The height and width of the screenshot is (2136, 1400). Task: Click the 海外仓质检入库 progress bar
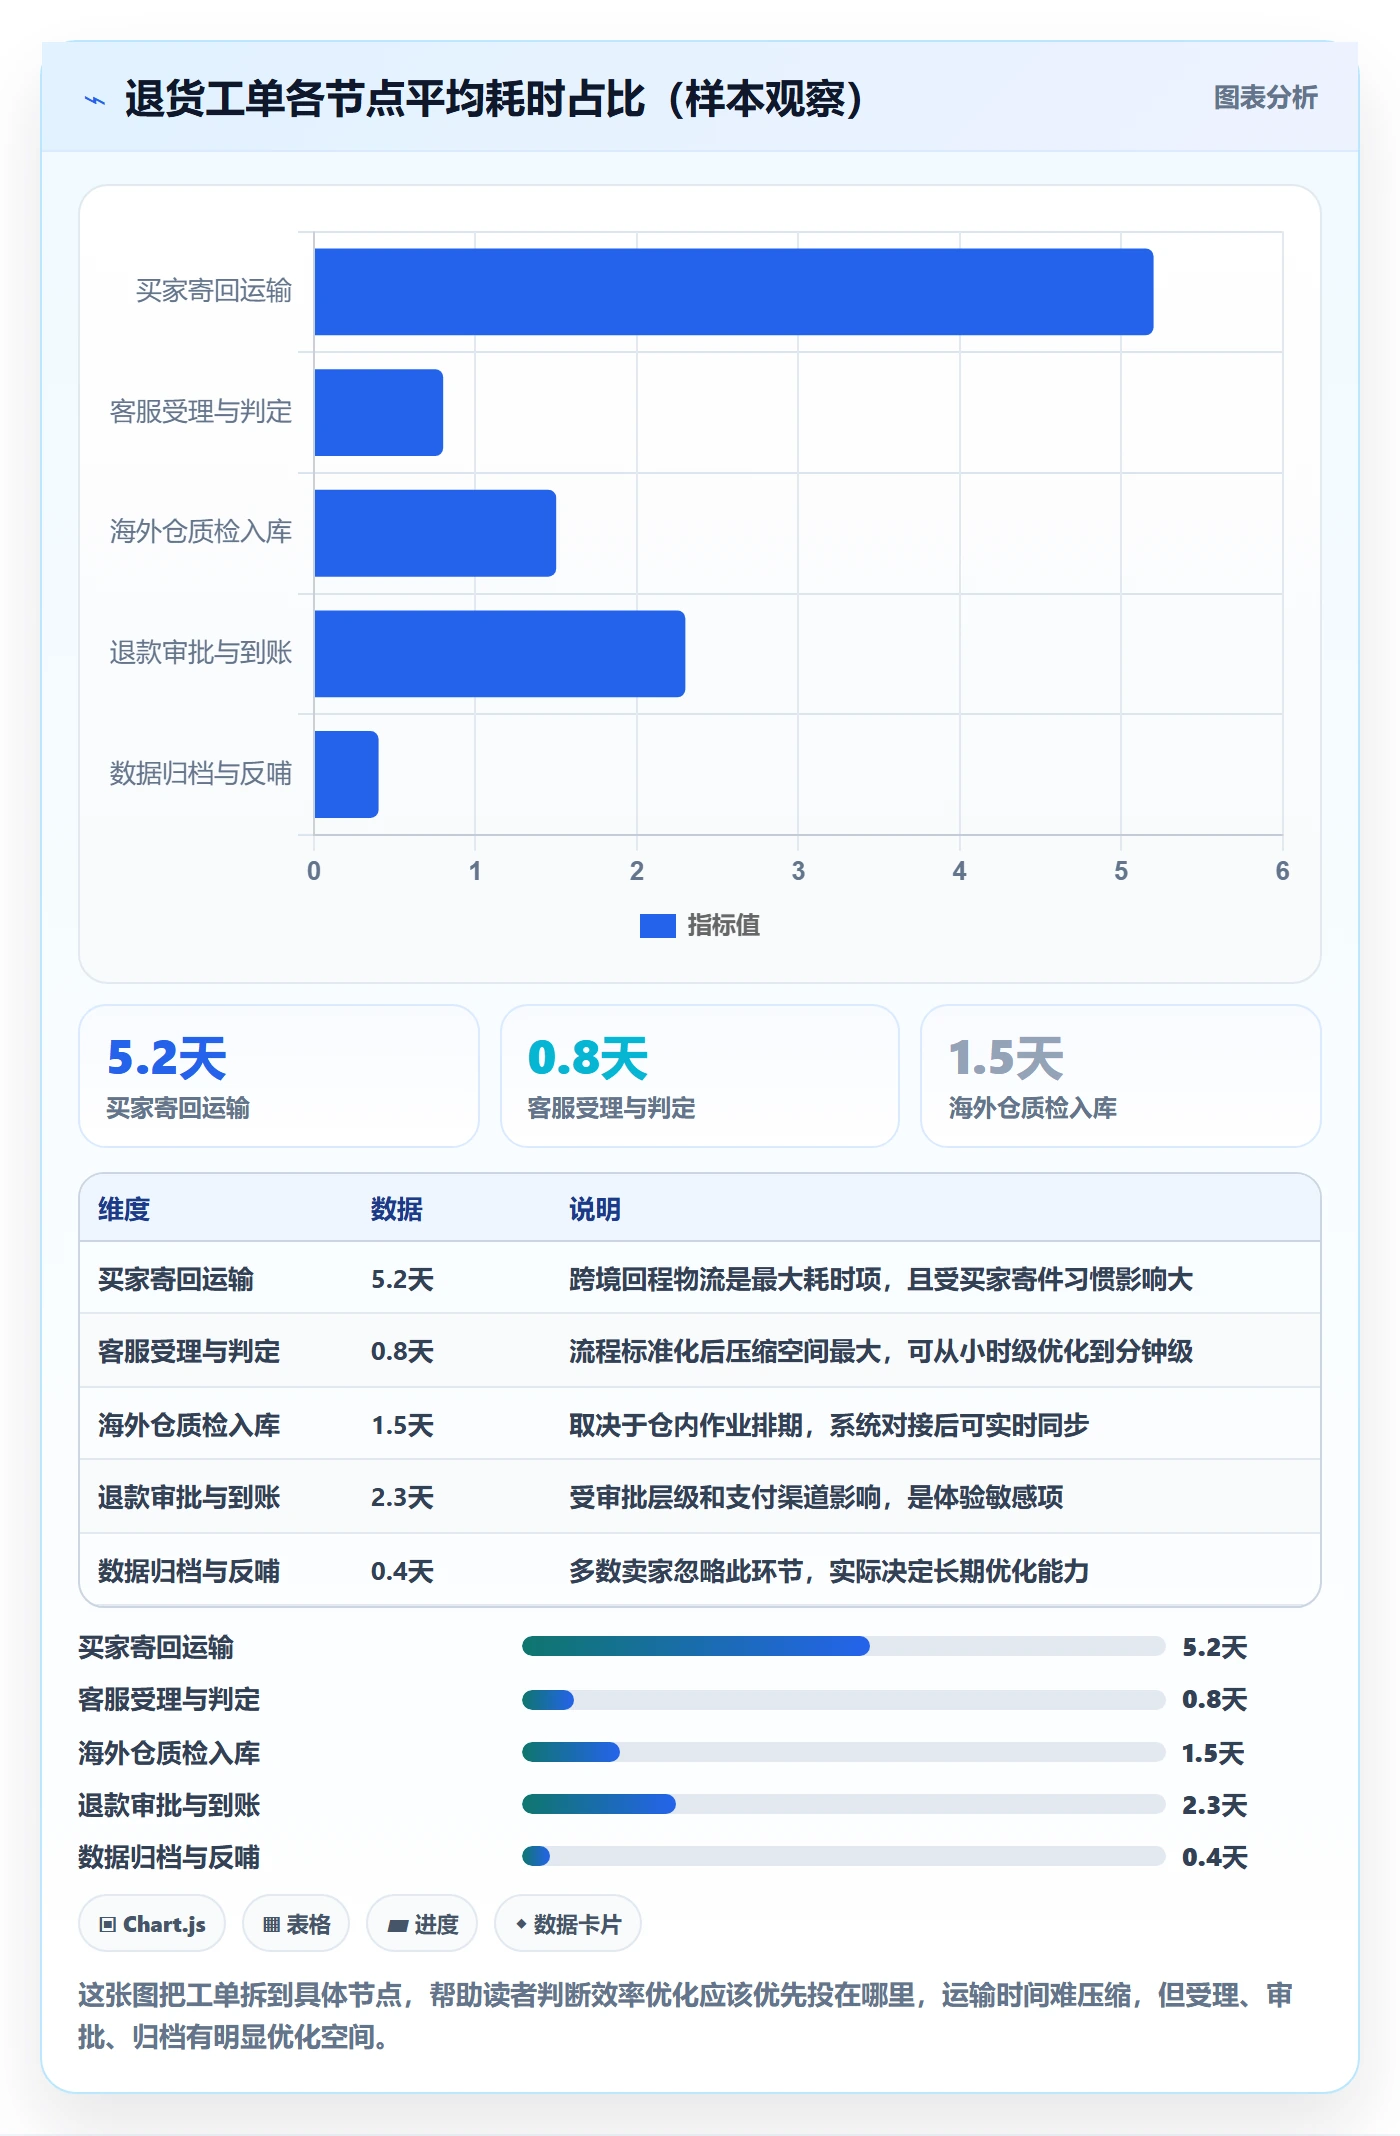(x=843, y=1752)
